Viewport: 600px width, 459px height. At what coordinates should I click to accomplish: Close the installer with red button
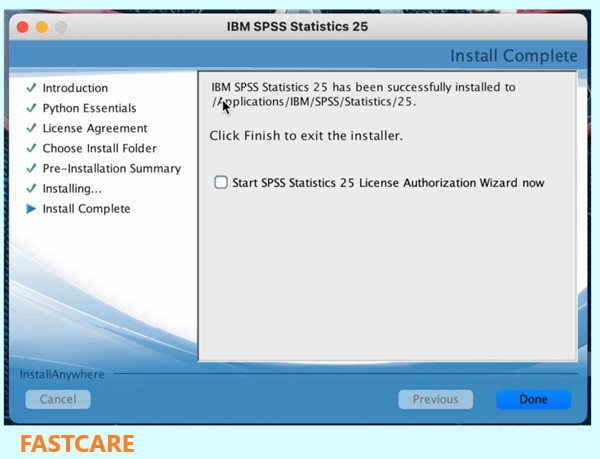point(23,27)
